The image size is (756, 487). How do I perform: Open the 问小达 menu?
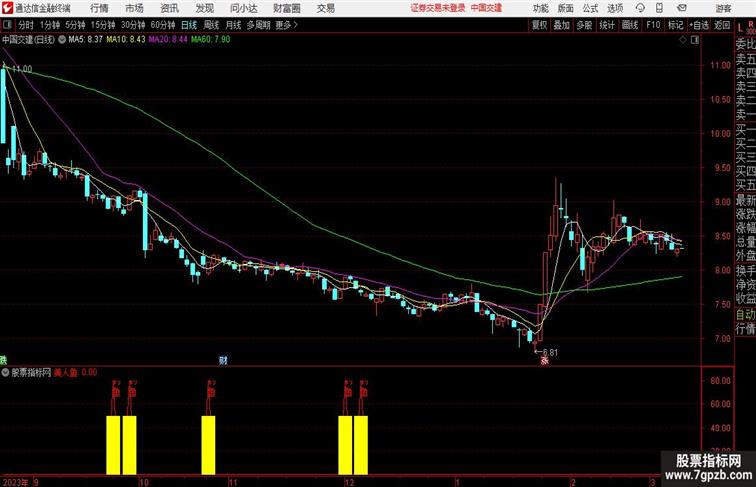tap(243, 8)
